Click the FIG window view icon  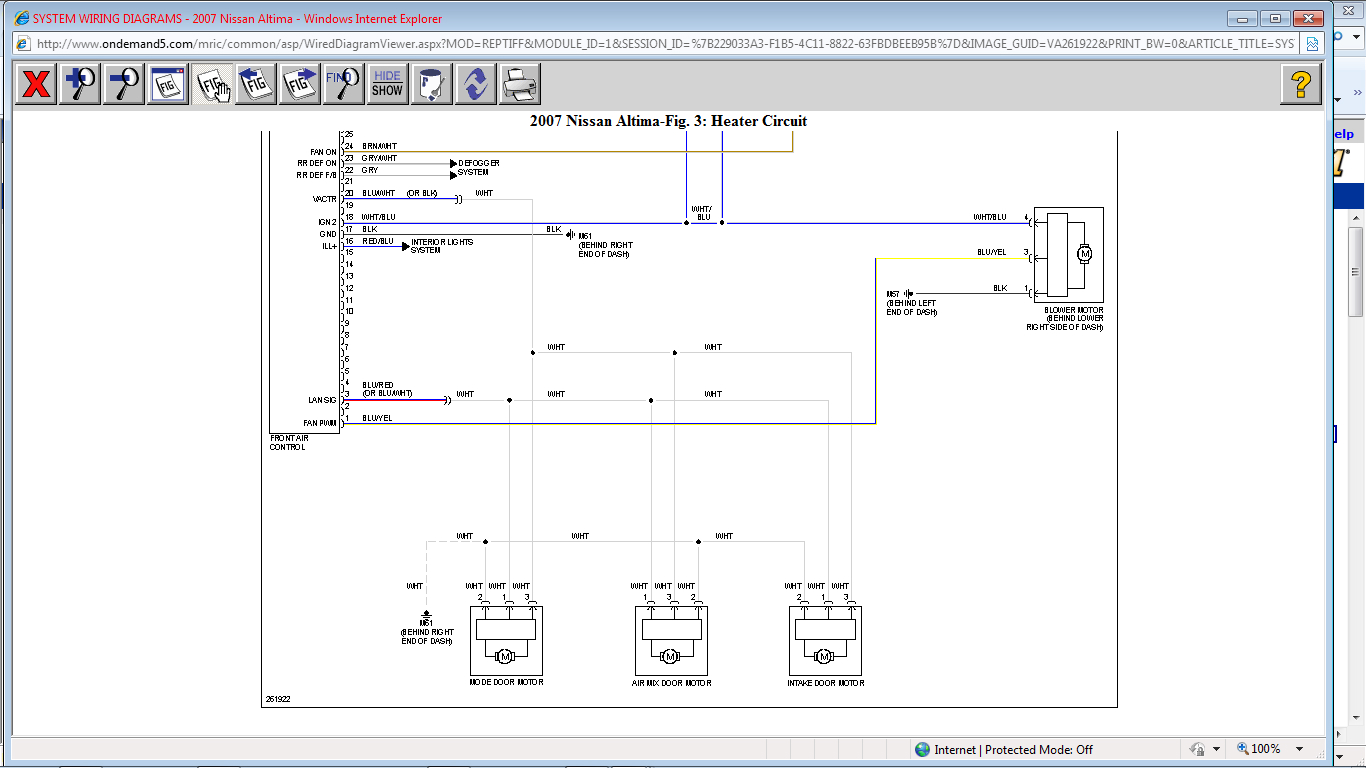(168, 84)
